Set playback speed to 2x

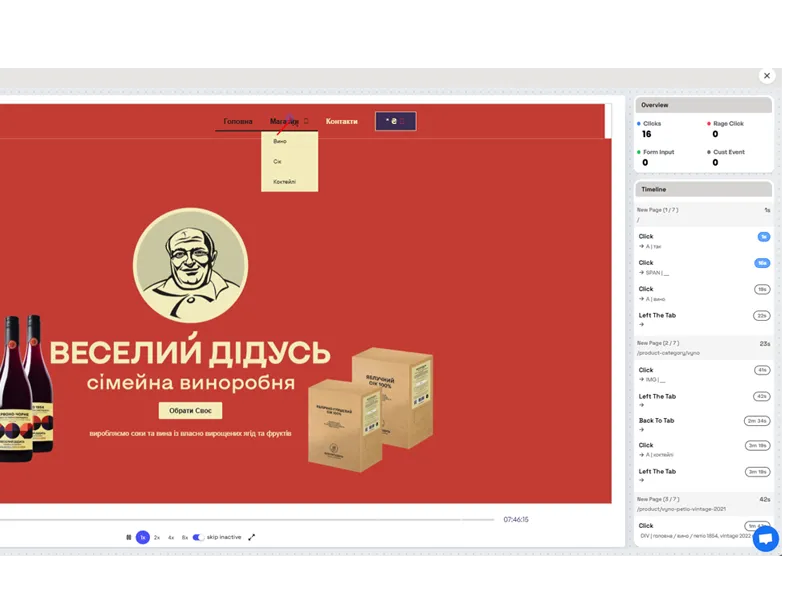coord(157,537)
